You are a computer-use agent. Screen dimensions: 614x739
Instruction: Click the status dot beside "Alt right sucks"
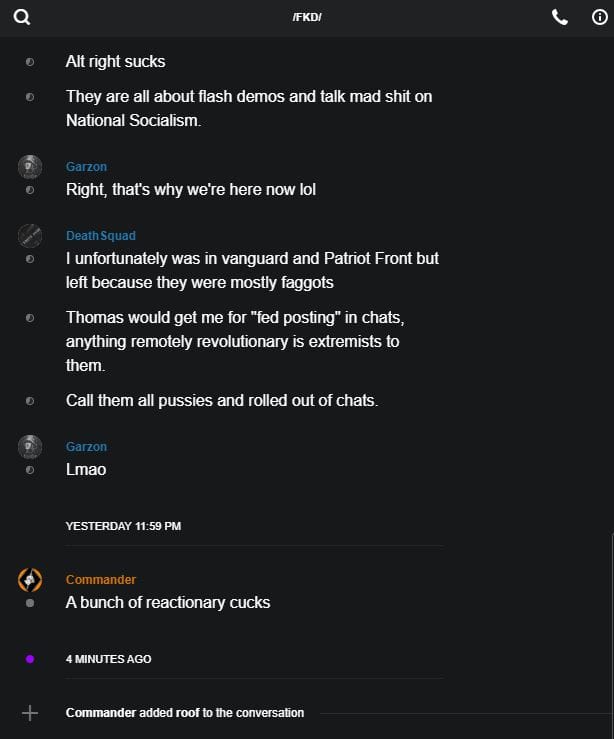[x=30, y=62]
